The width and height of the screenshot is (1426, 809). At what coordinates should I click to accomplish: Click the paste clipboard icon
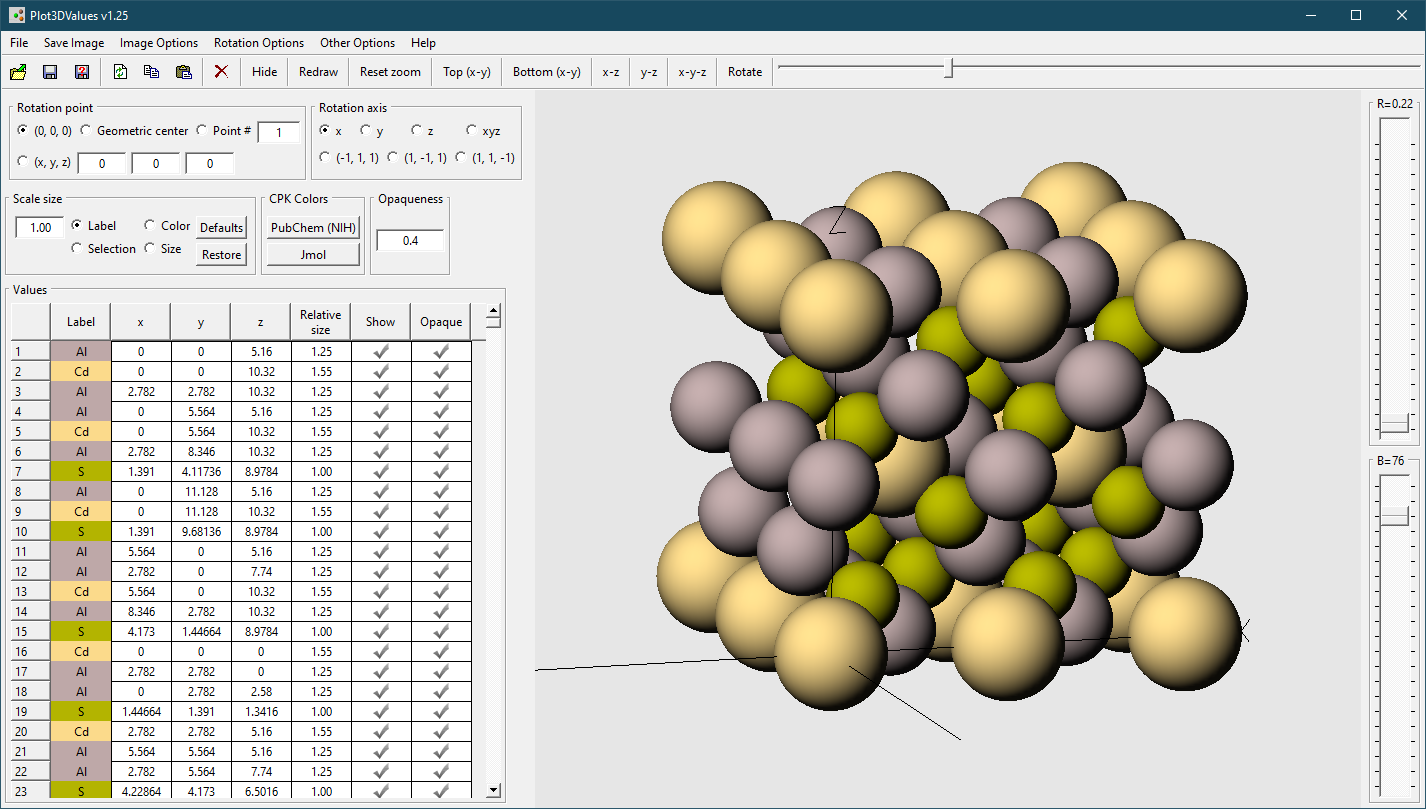(183, 72)
